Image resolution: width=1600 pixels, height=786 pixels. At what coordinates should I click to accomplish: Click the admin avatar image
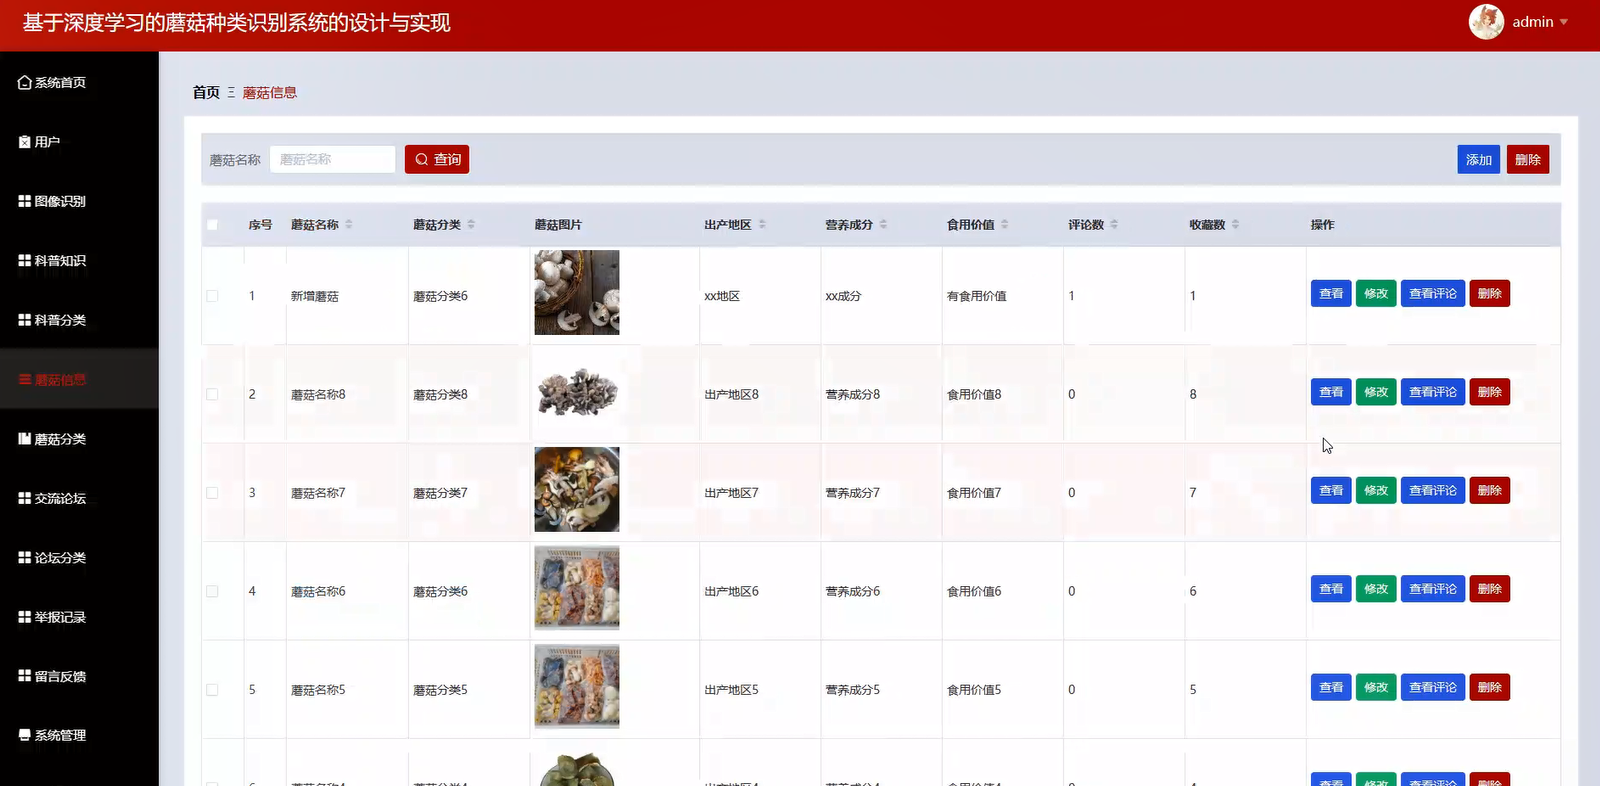click(1486, 22)
